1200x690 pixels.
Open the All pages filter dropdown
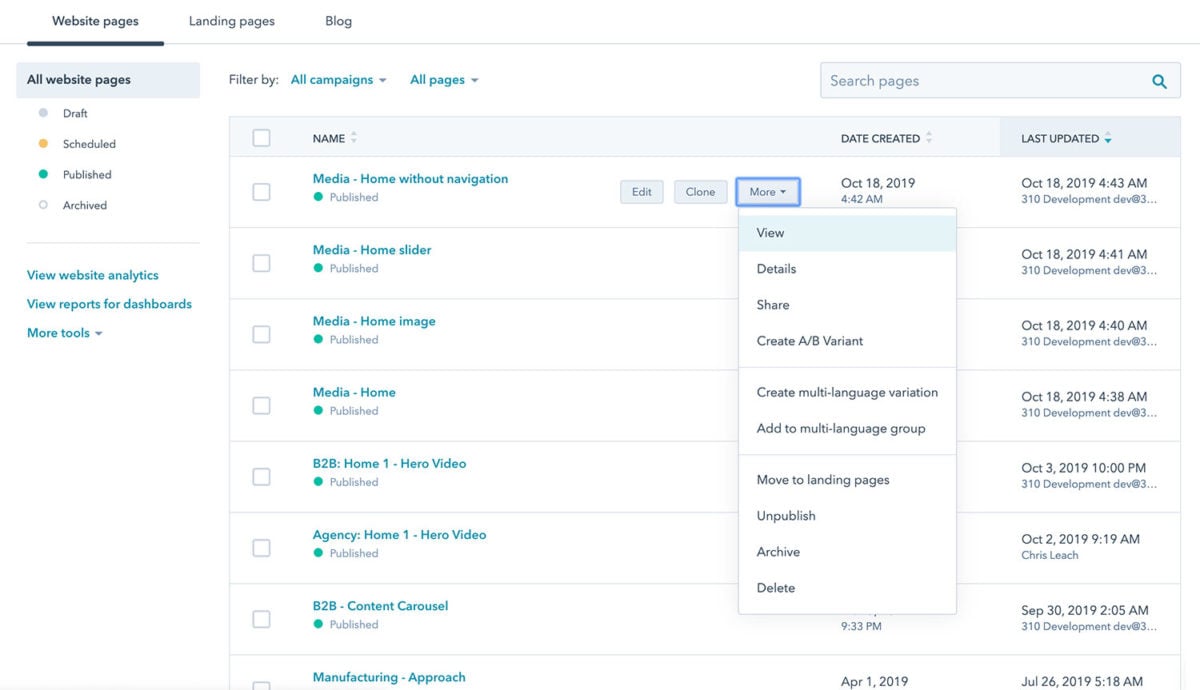click(444, 80)
